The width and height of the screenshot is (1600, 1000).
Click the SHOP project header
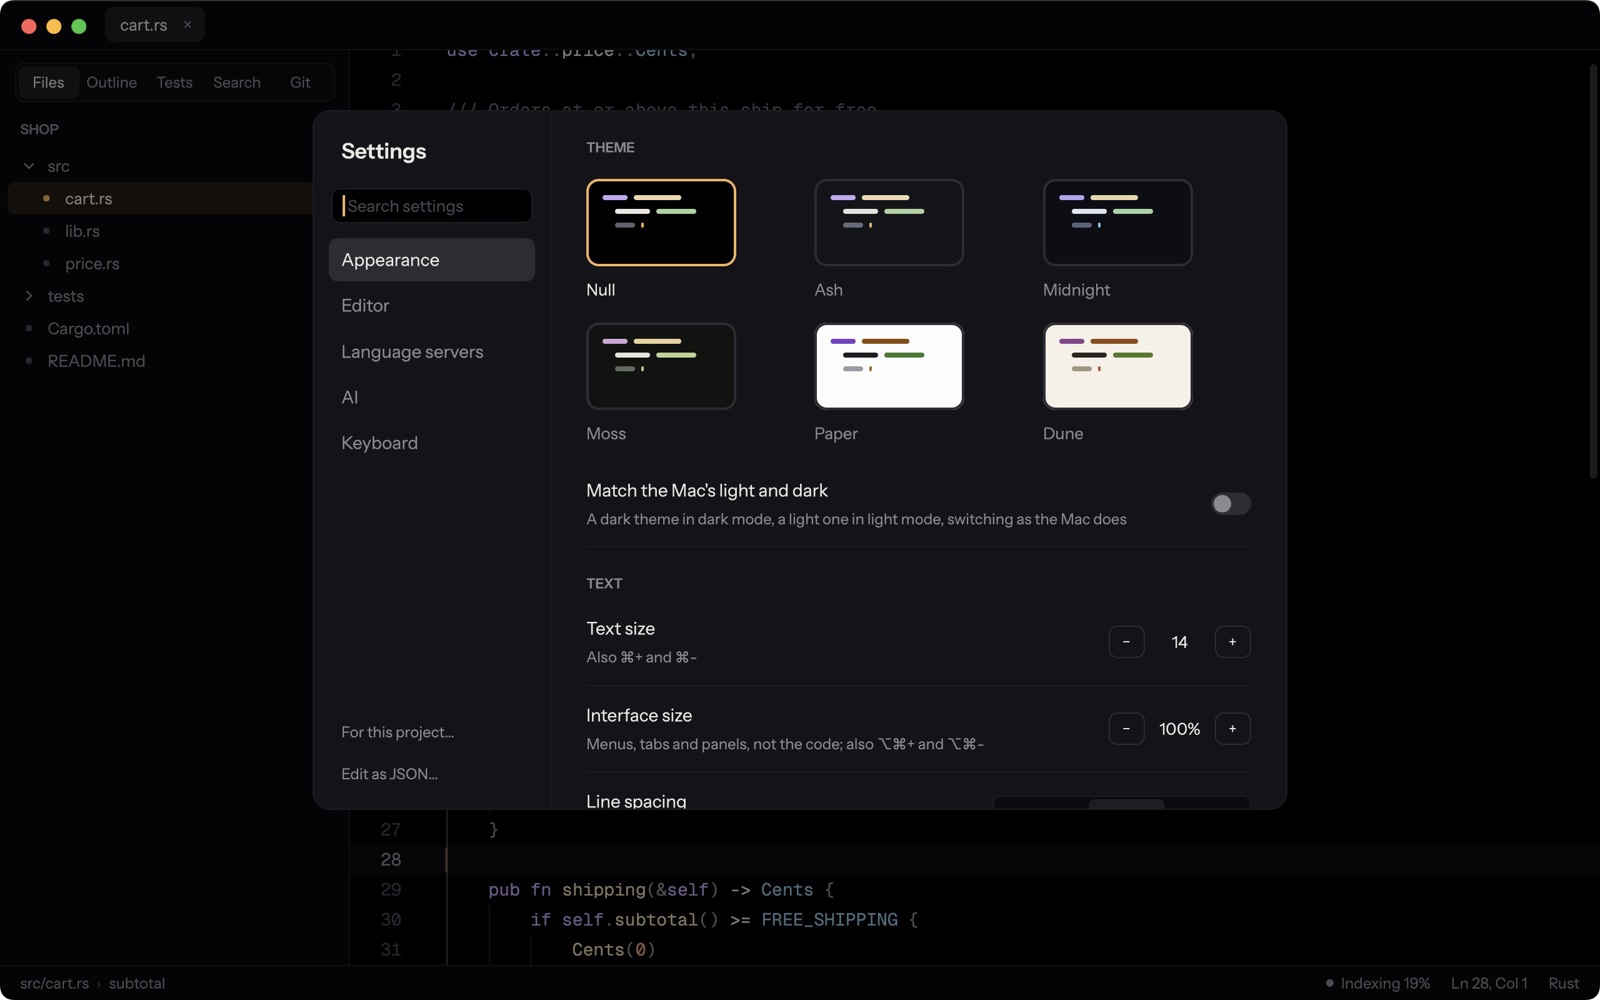pyautogui.click(x=39, y=129)
